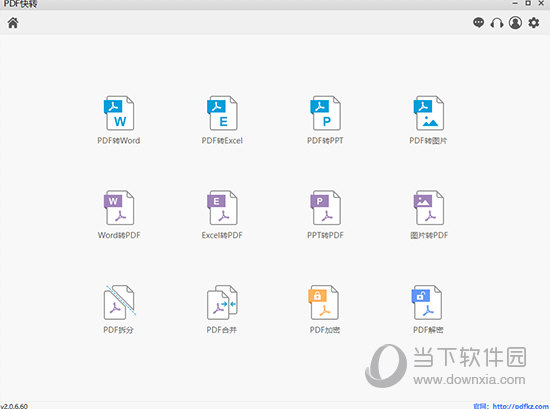Viewport: 550px width, 409px height.
Task: Click the 'PDF转PPT' text label
Action: [x=325, y=141]
